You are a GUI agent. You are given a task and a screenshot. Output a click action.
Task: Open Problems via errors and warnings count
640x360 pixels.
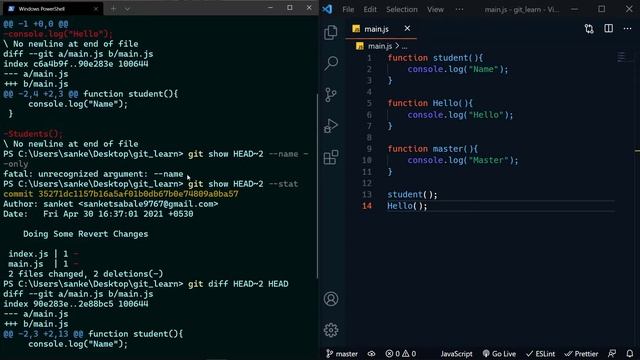tap(400, 354)
